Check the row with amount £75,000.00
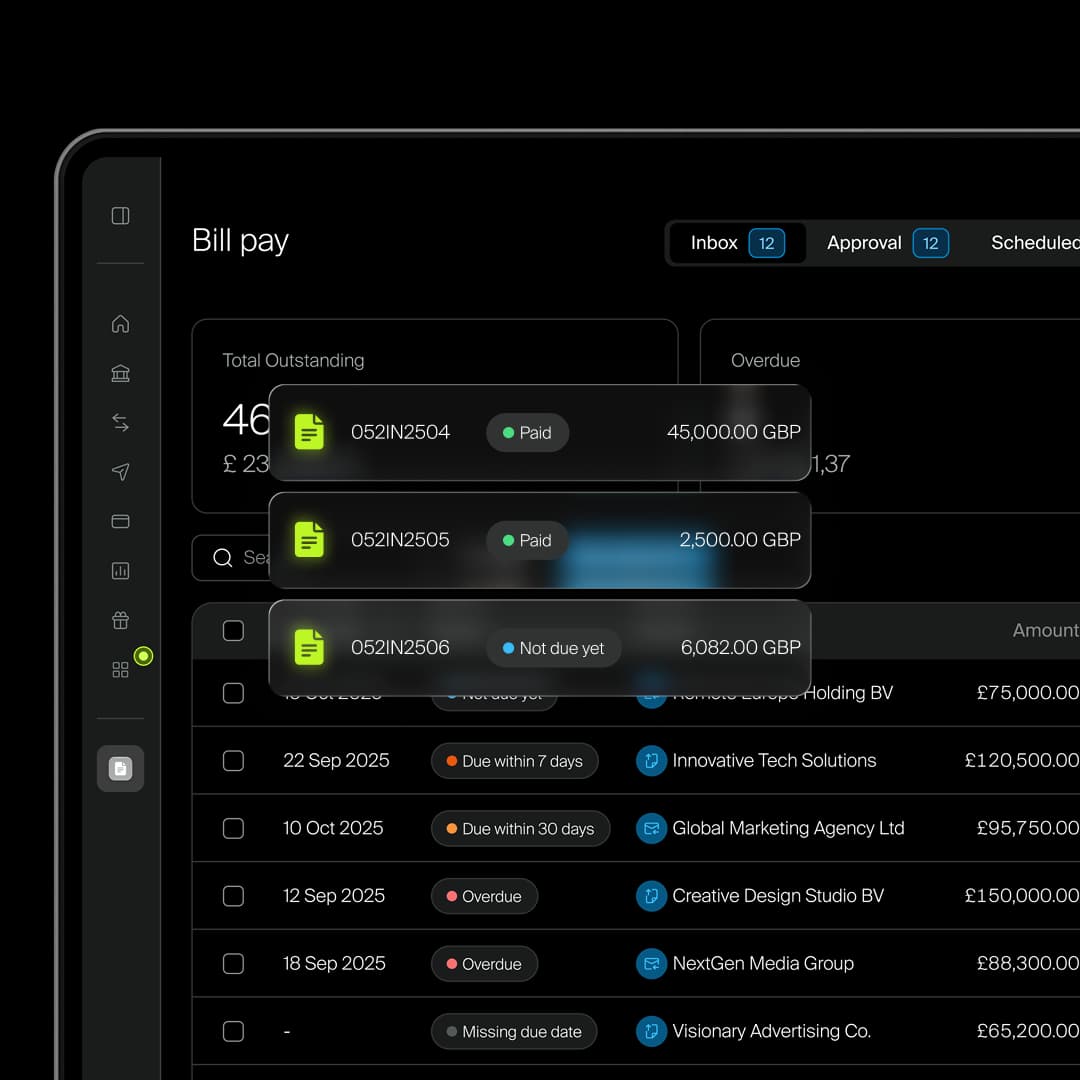1080x1080 pixels. click(233, 693)
